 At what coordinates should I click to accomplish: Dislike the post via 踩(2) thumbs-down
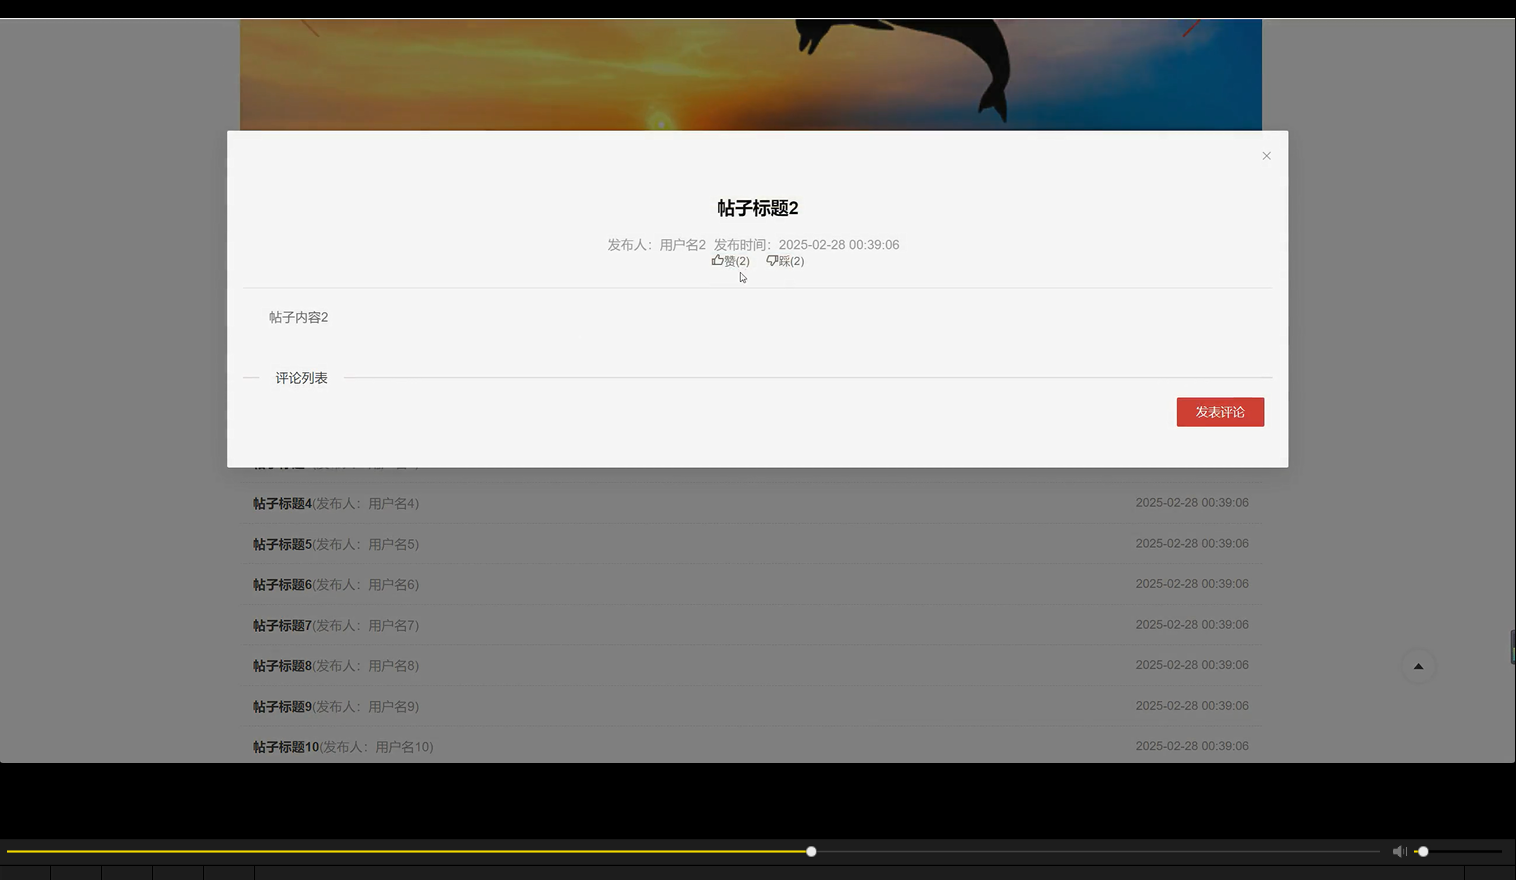point(785,261)
